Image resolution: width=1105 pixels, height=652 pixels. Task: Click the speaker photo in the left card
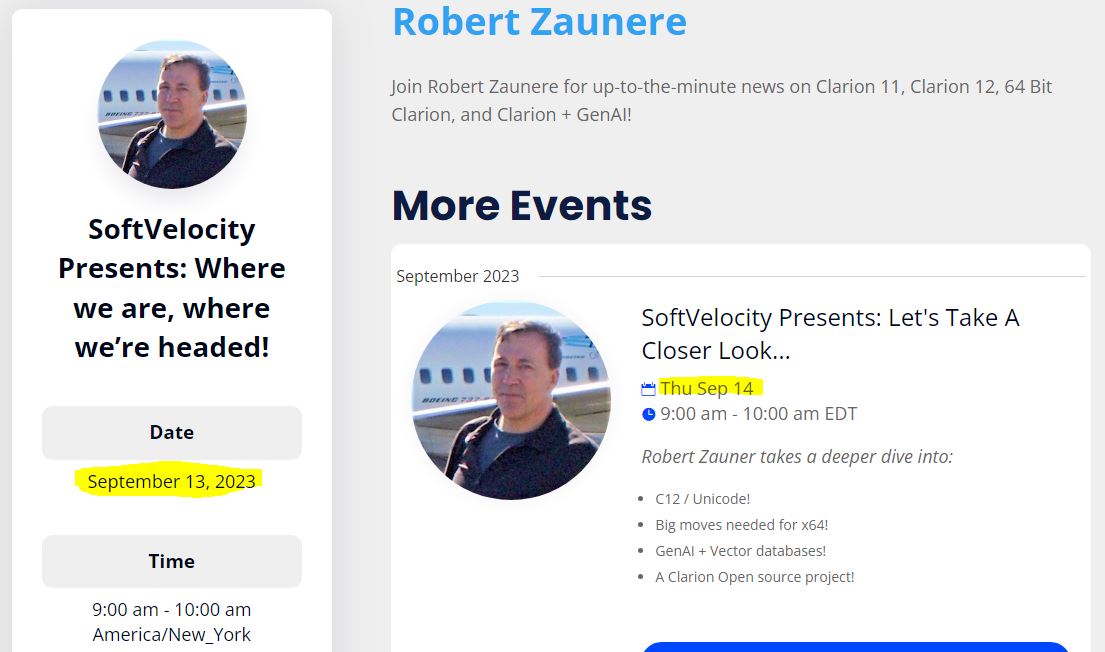pos(171,114)
